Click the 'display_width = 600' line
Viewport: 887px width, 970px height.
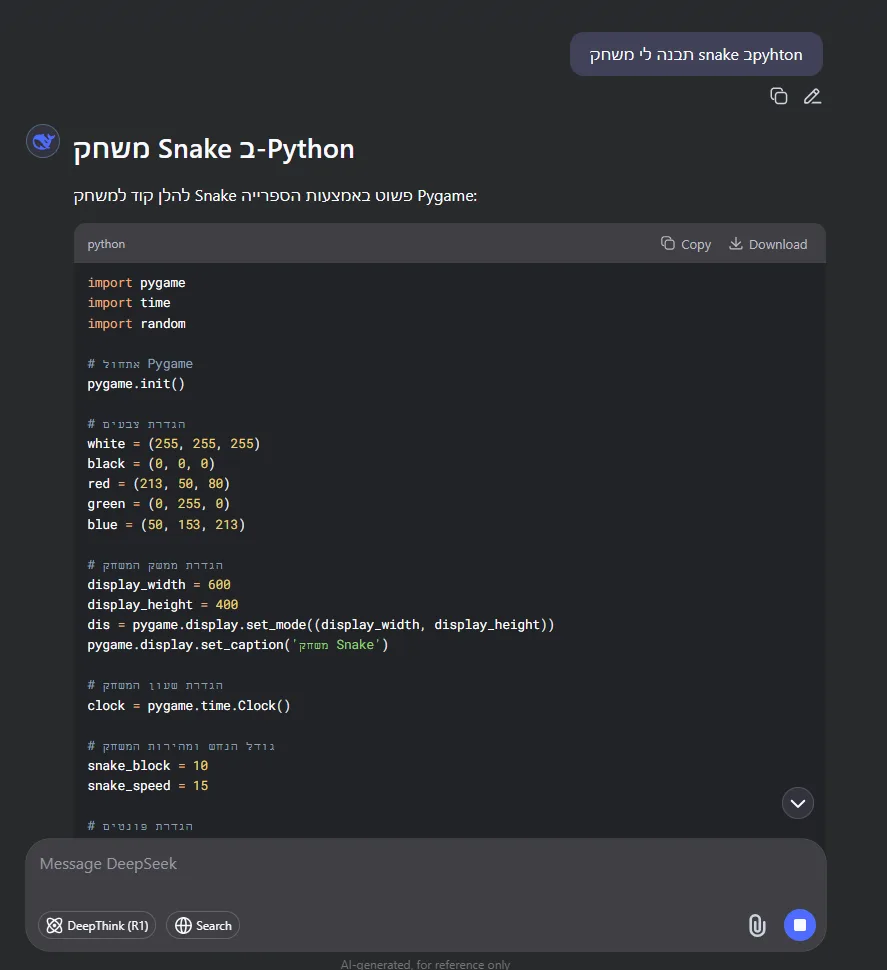pos(159,585)
